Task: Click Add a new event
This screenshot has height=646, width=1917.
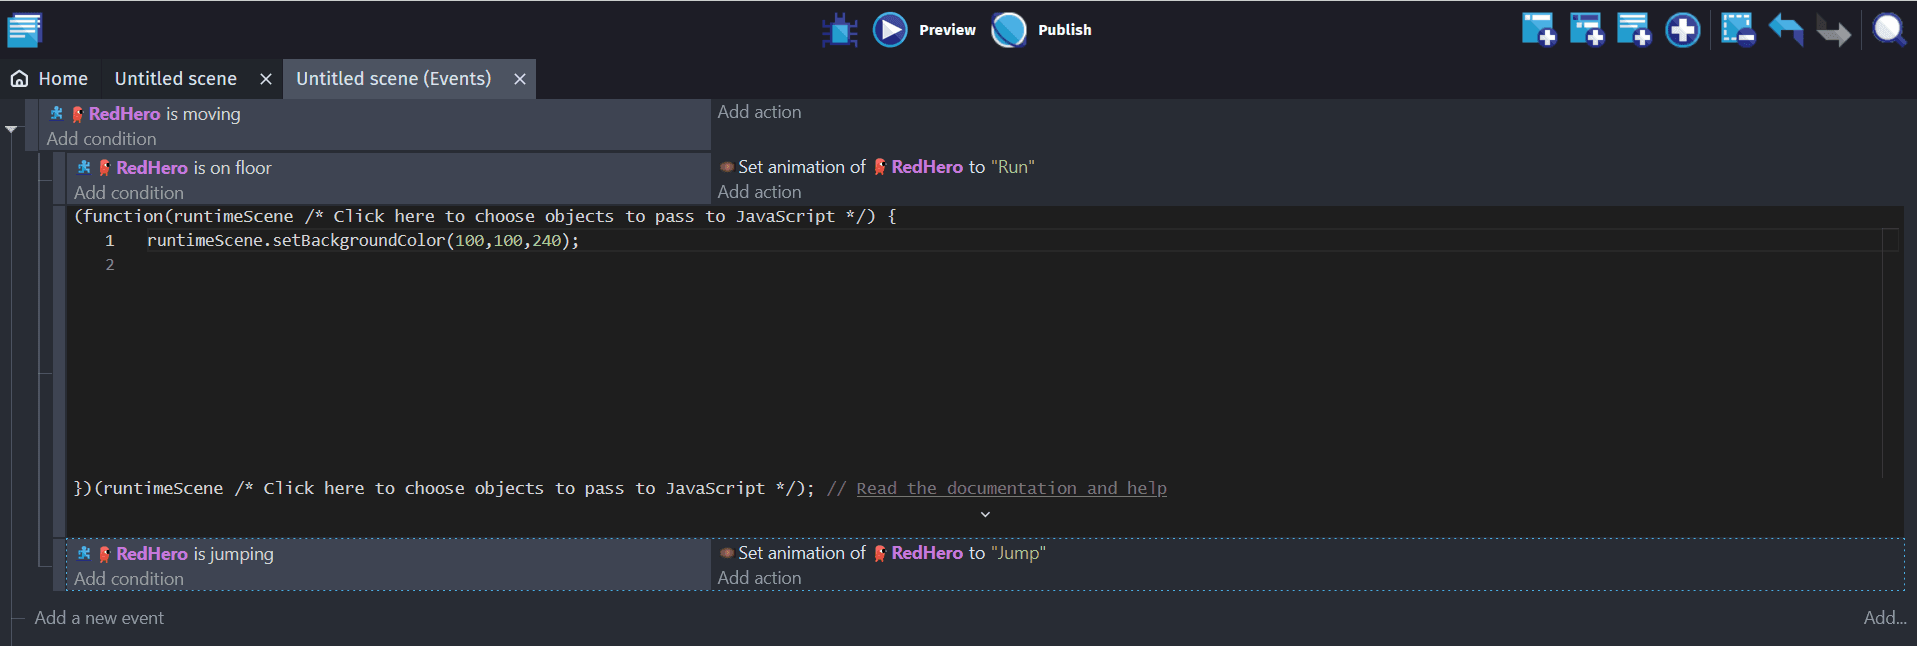Action: [99, 618]
